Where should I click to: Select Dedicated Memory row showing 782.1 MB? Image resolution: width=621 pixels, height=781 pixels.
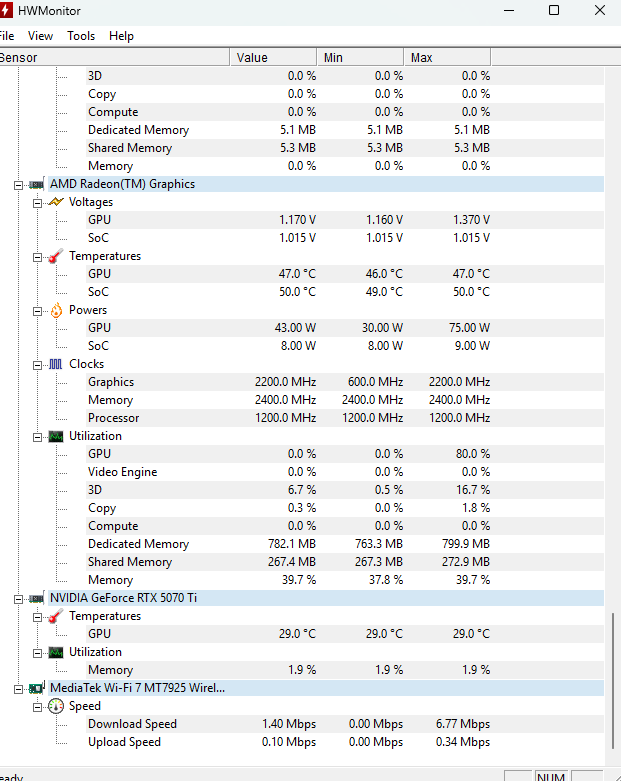pos(345,544)
